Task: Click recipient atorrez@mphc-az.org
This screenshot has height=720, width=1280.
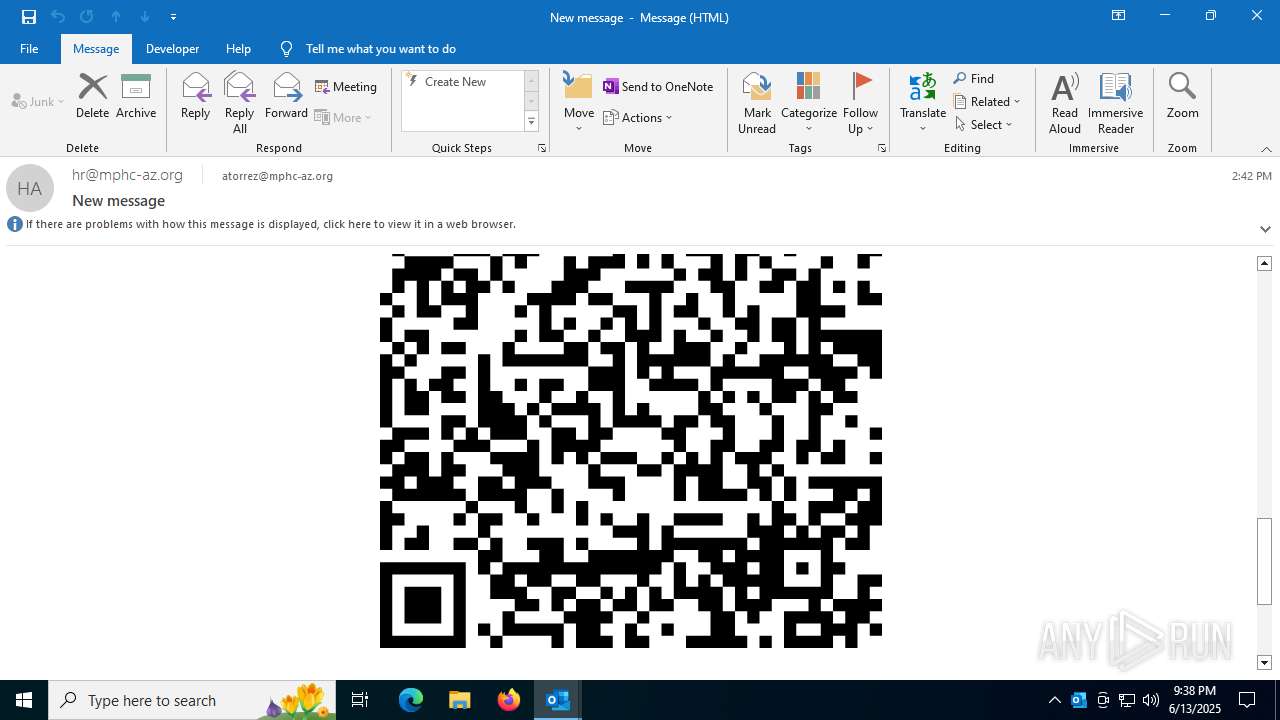Action: pyautogui.click(x=277, y=176)
